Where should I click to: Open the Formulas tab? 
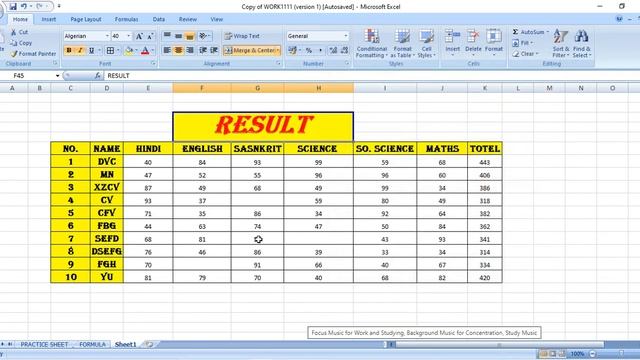pos(127,19)
